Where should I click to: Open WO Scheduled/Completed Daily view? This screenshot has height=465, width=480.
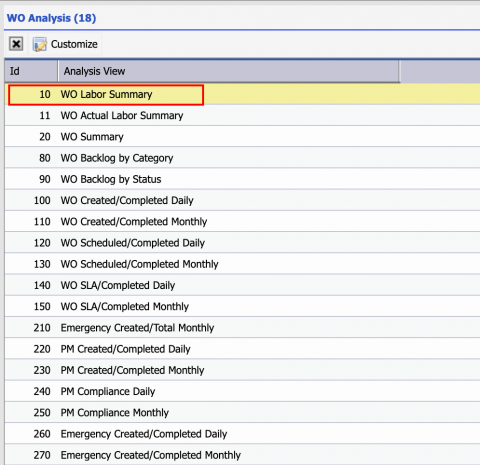pos(242,243)
